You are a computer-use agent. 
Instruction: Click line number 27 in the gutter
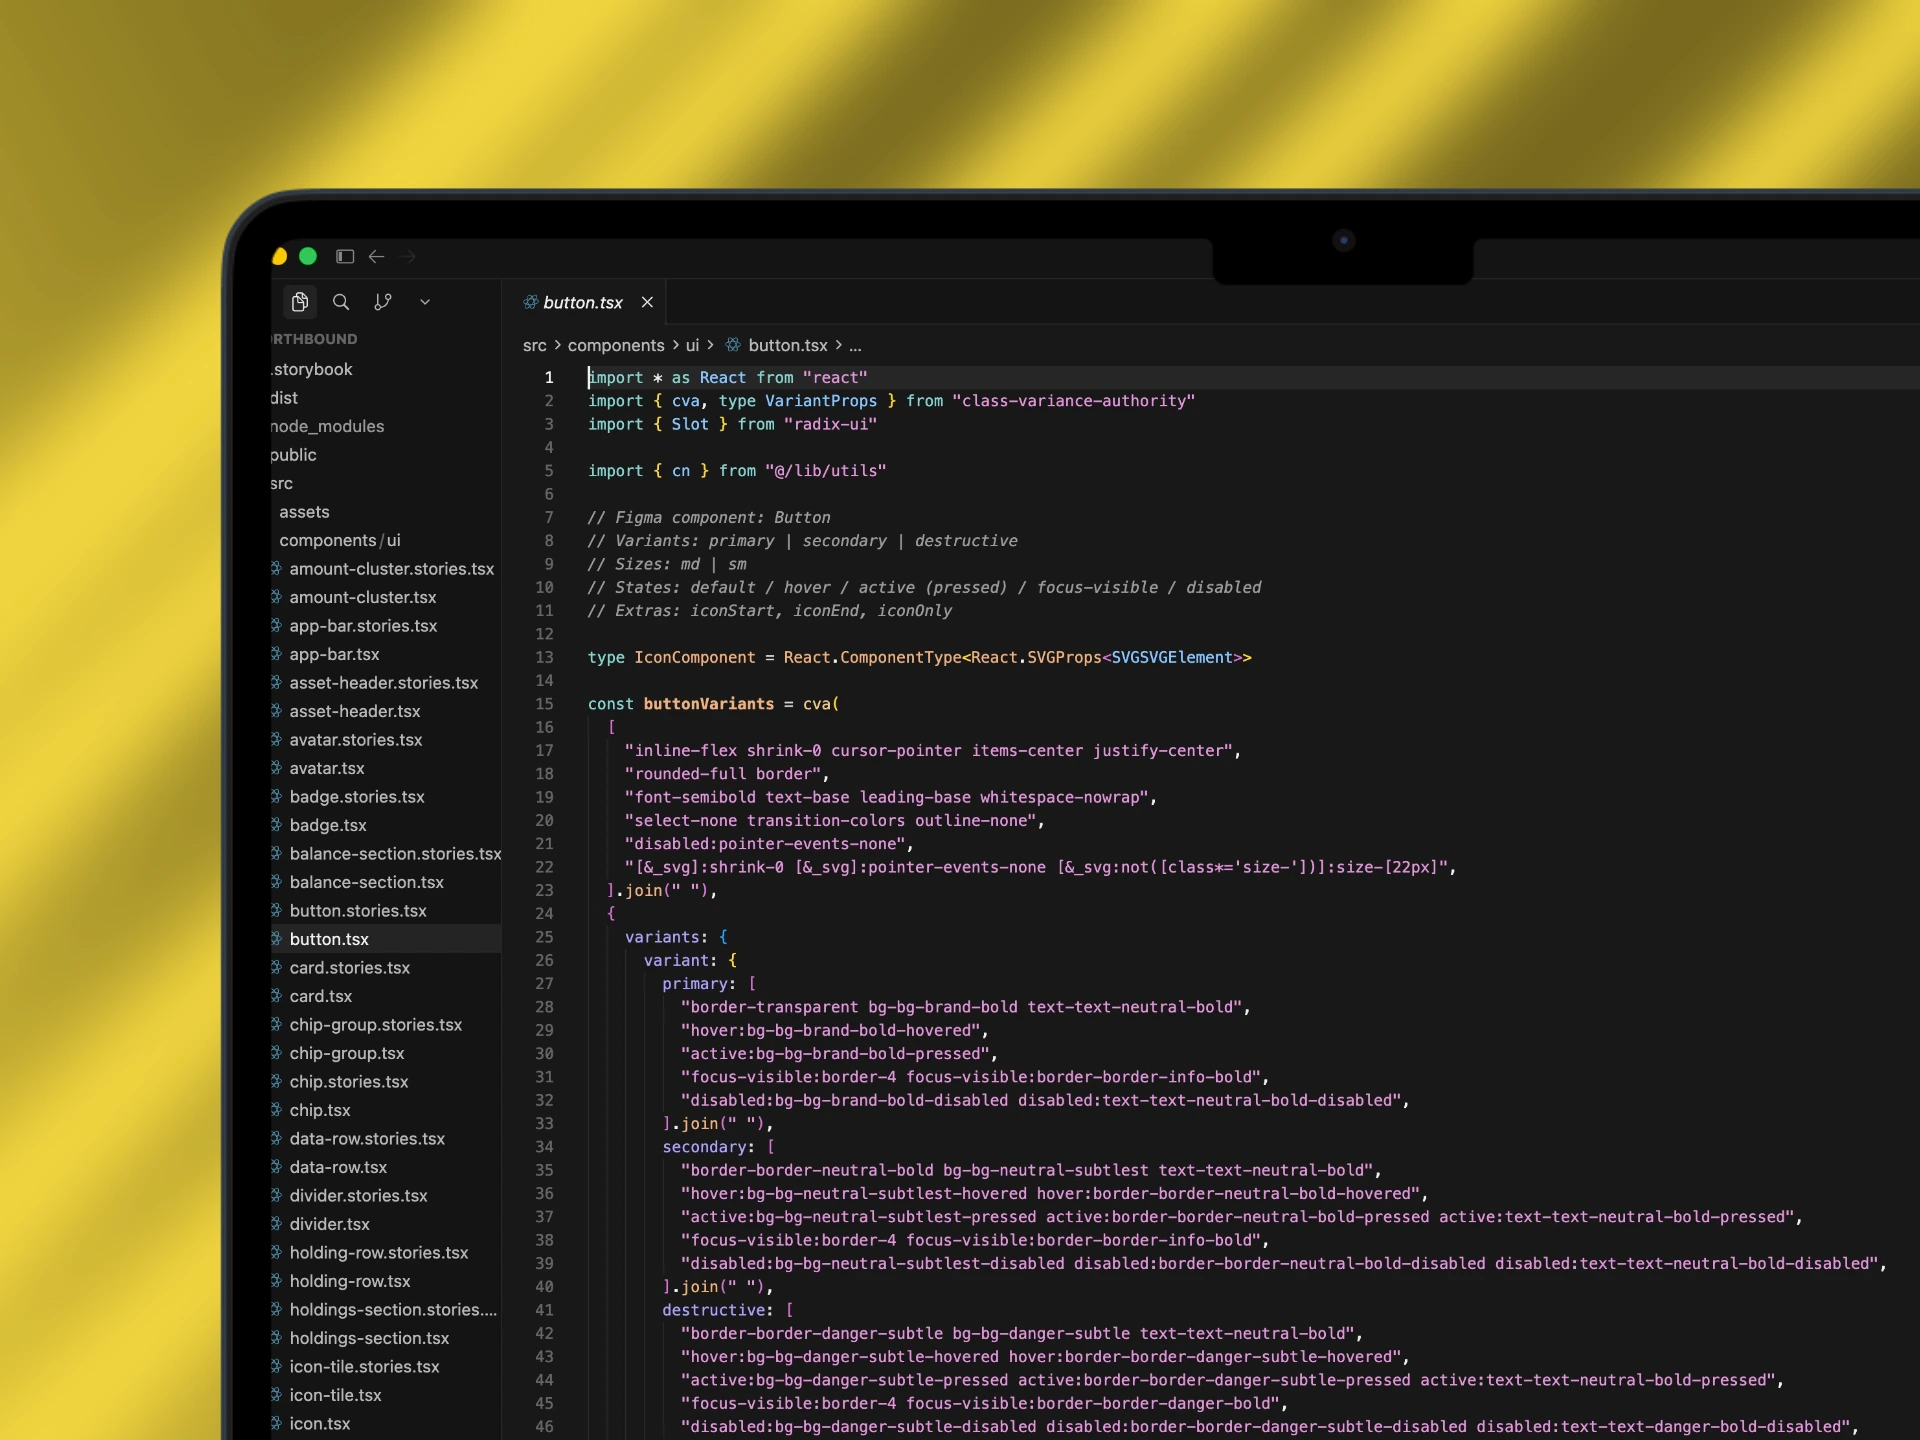544,984
